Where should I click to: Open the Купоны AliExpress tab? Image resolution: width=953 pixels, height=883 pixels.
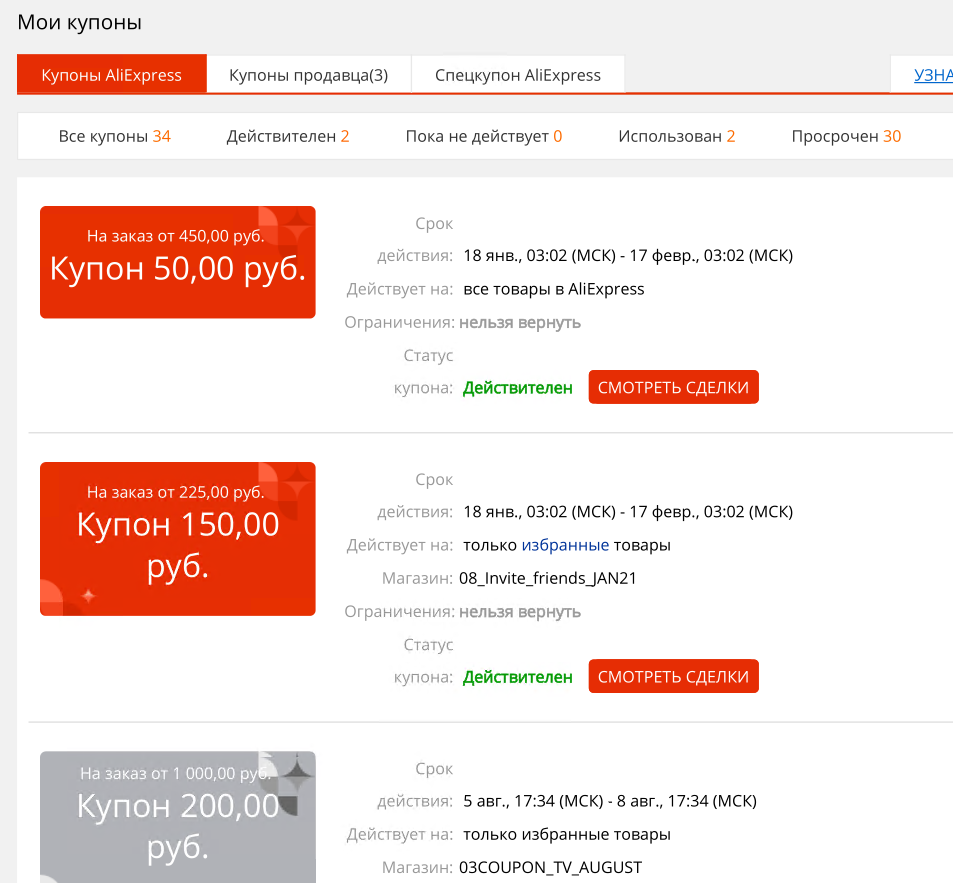click(112, 74)
